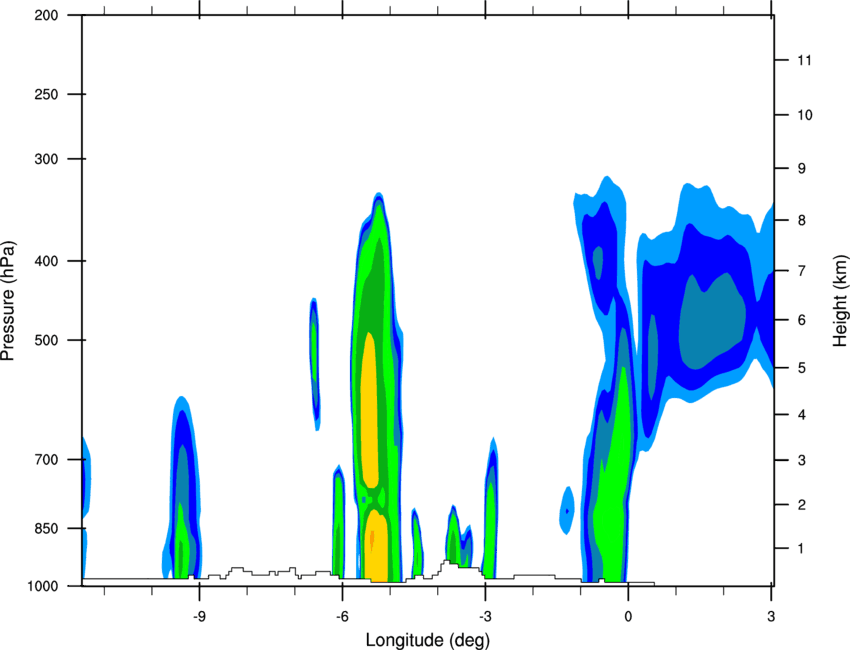
Task: Click the -6 longitude tick label
Action: (342, 616)
